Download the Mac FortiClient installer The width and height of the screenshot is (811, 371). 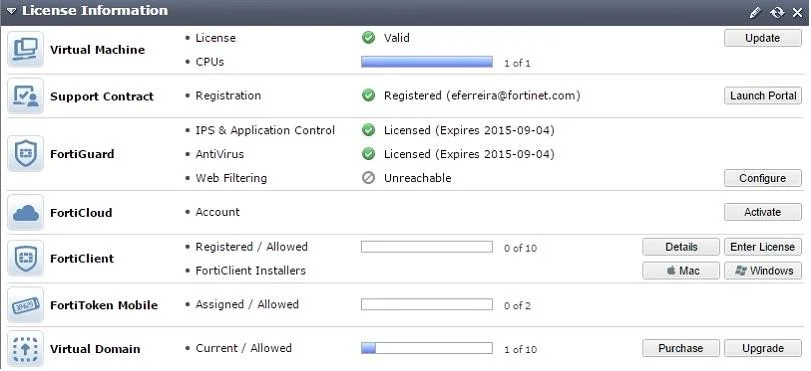[681, 271]
